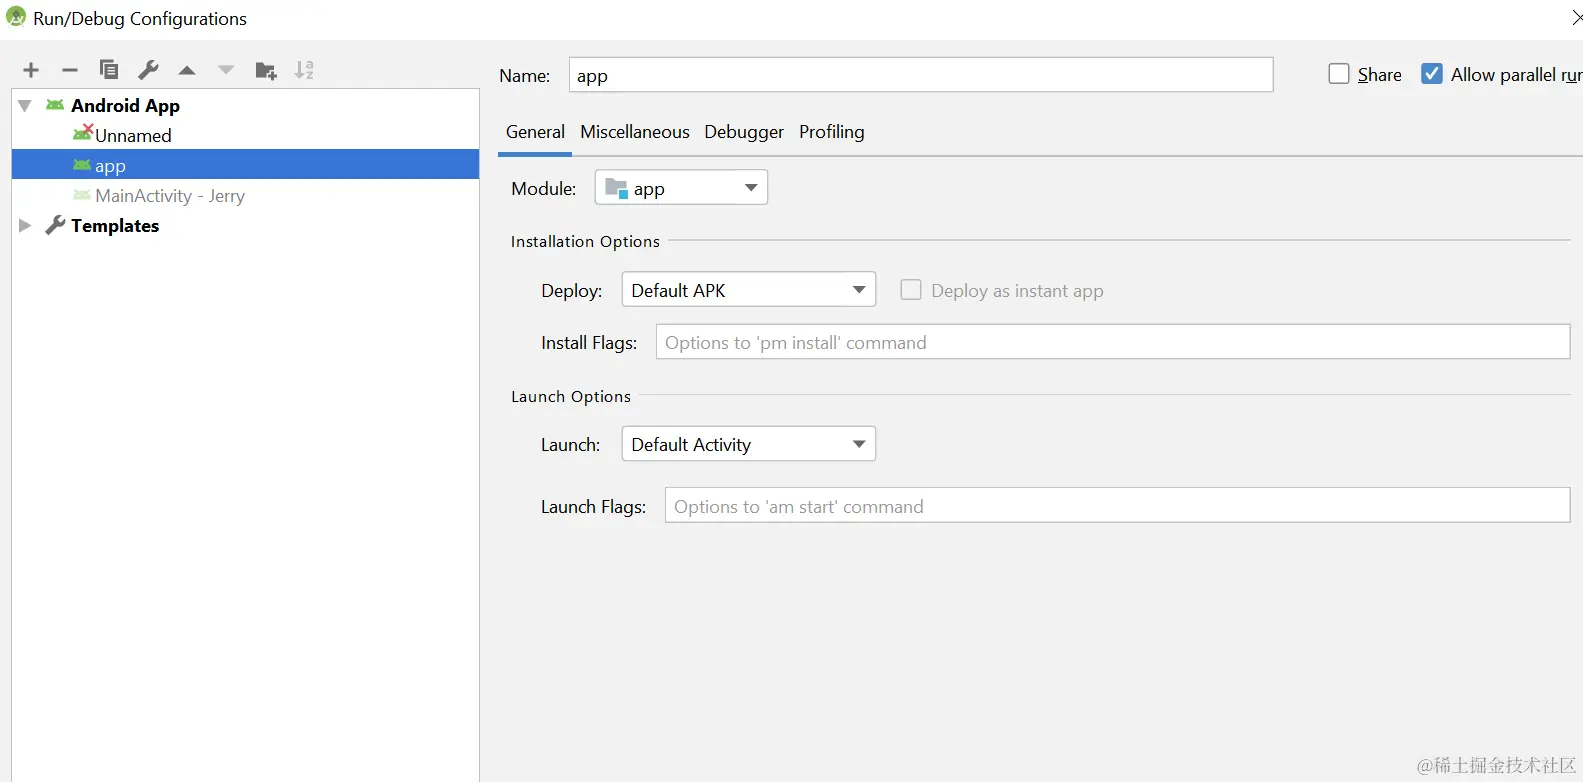Screen dimensions: 1583x782
Task: Click the Install Flags input field
Action: (x=1113, y=342)
